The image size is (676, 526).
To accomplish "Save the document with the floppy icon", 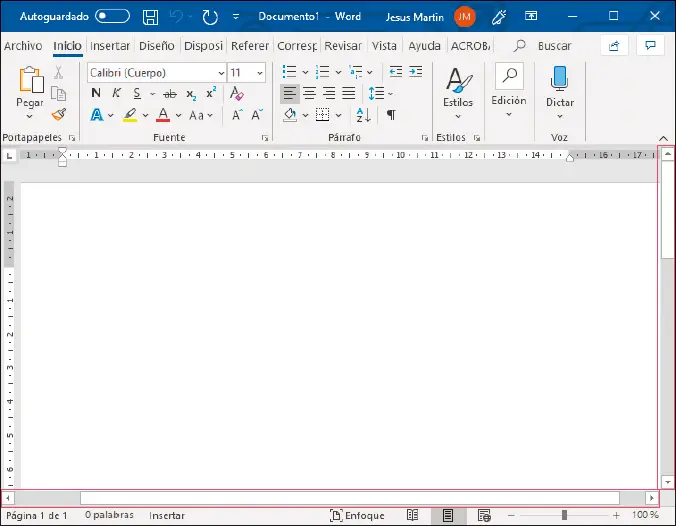I will [150, 17].
